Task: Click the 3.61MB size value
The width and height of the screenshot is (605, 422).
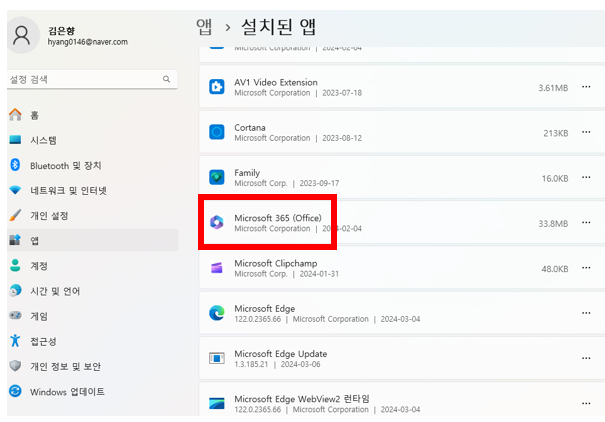Action: [x=553, y=88]
